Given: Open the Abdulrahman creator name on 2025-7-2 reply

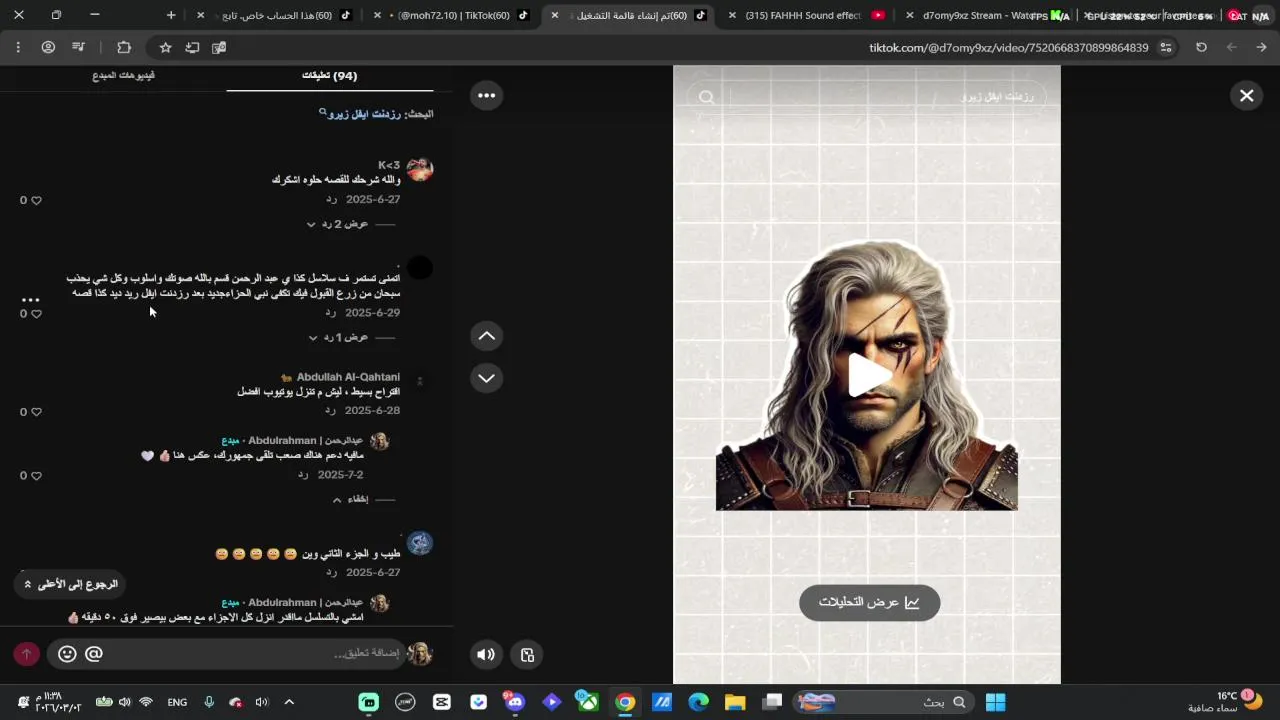Looking at the screenshot, I should pos(305,441).
